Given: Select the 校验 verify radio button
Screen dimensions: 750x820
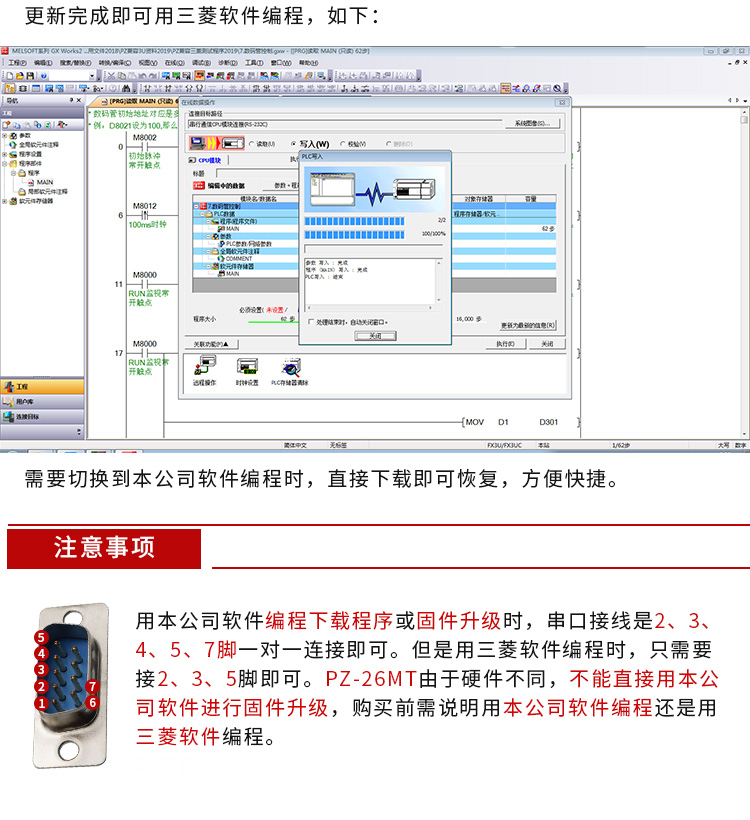Looking at the screenshot, I should pyautogui.click(x=343, y=144).
